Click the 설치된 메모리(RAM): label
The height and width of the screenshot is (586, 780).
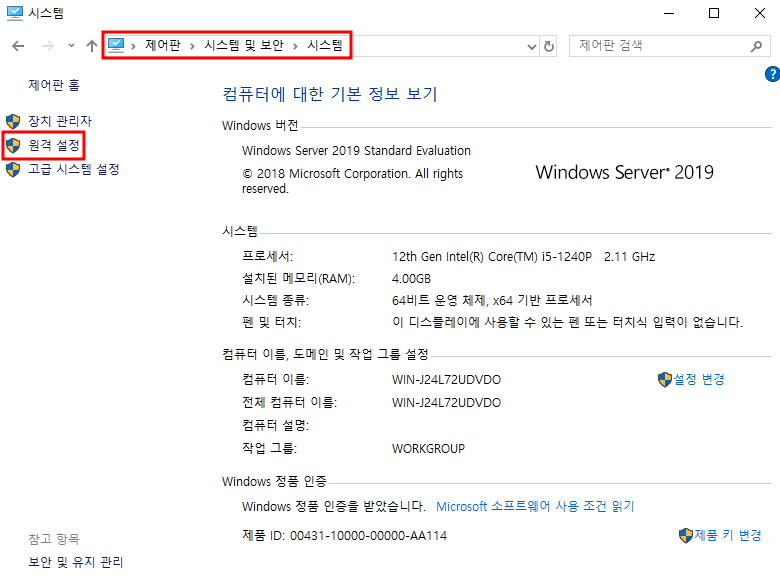(x=298, y=279)
